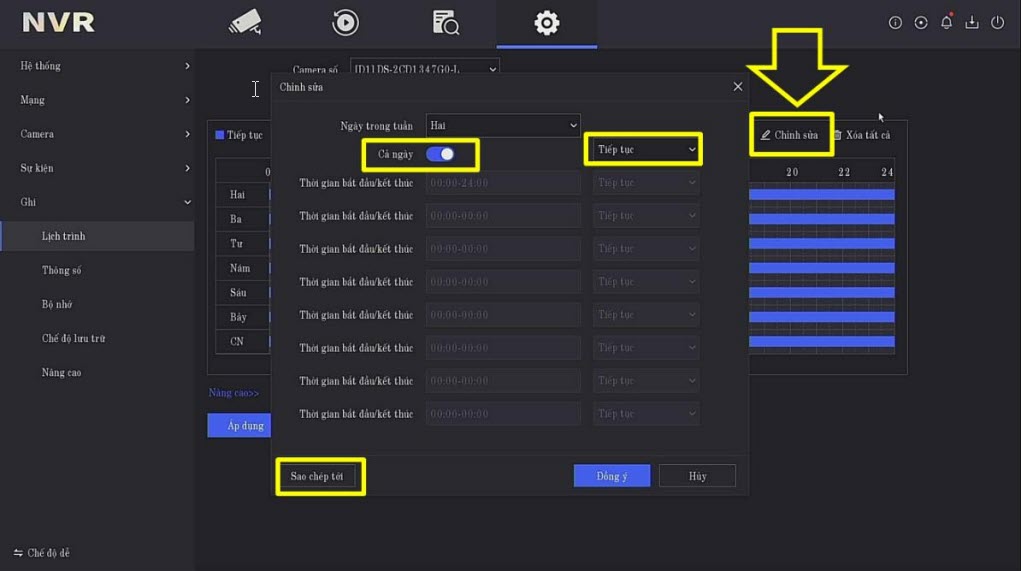Click the download icon at top right

tap(971, 22)
